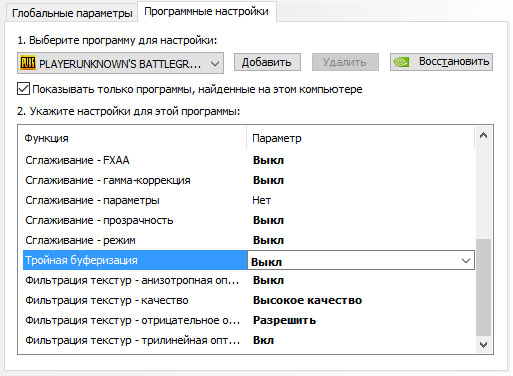Image resolution: width=513 pixels, height=376 pixels.
Task: Select the Фильтрация текстур - трилинейная оптимизация row
Action: click(x=249, y=340)
